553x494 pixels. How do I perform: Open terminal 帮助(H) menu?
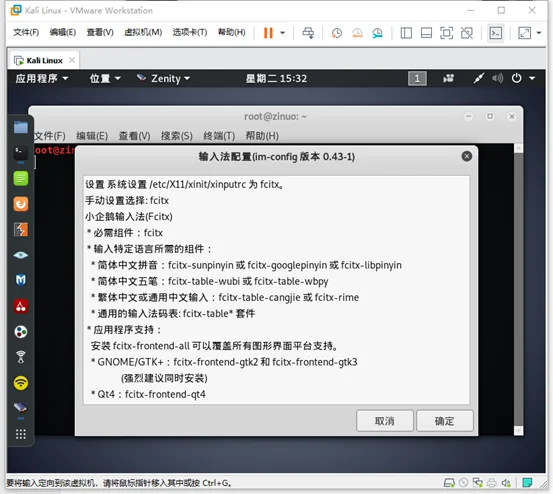(x=262, y=136)
